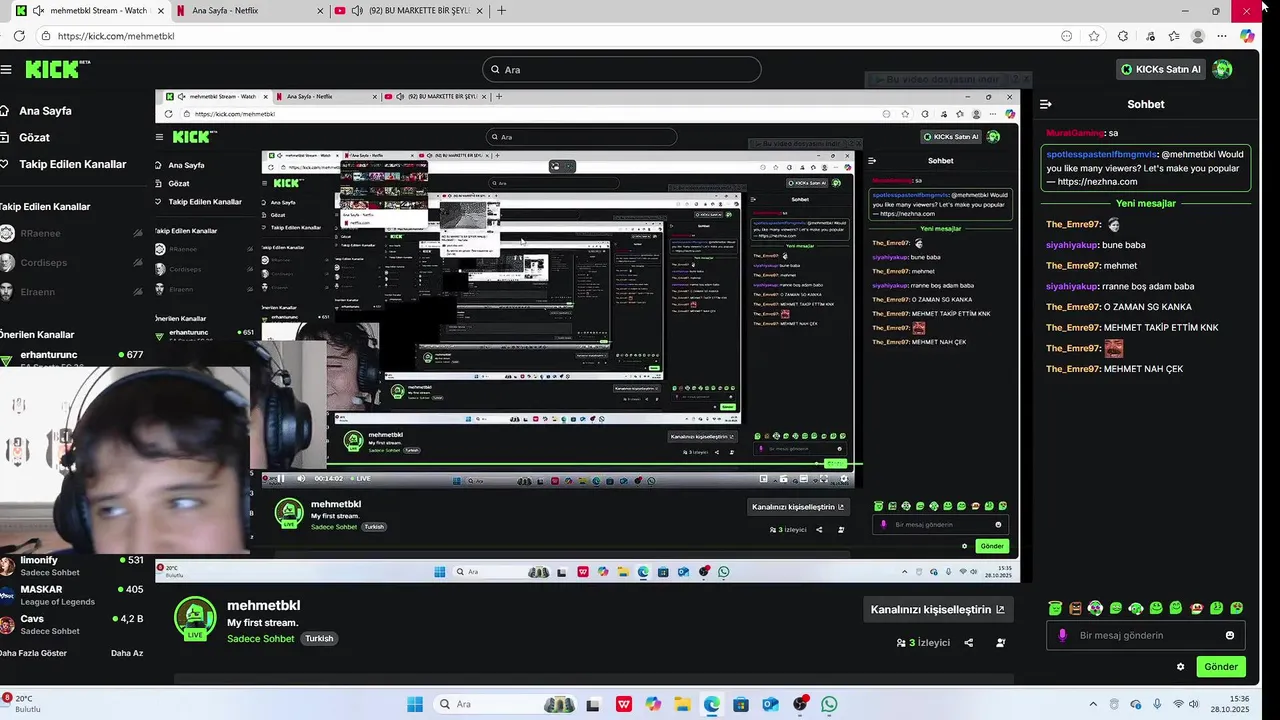Mute the YouTube tab audio icon

[358, 10]
